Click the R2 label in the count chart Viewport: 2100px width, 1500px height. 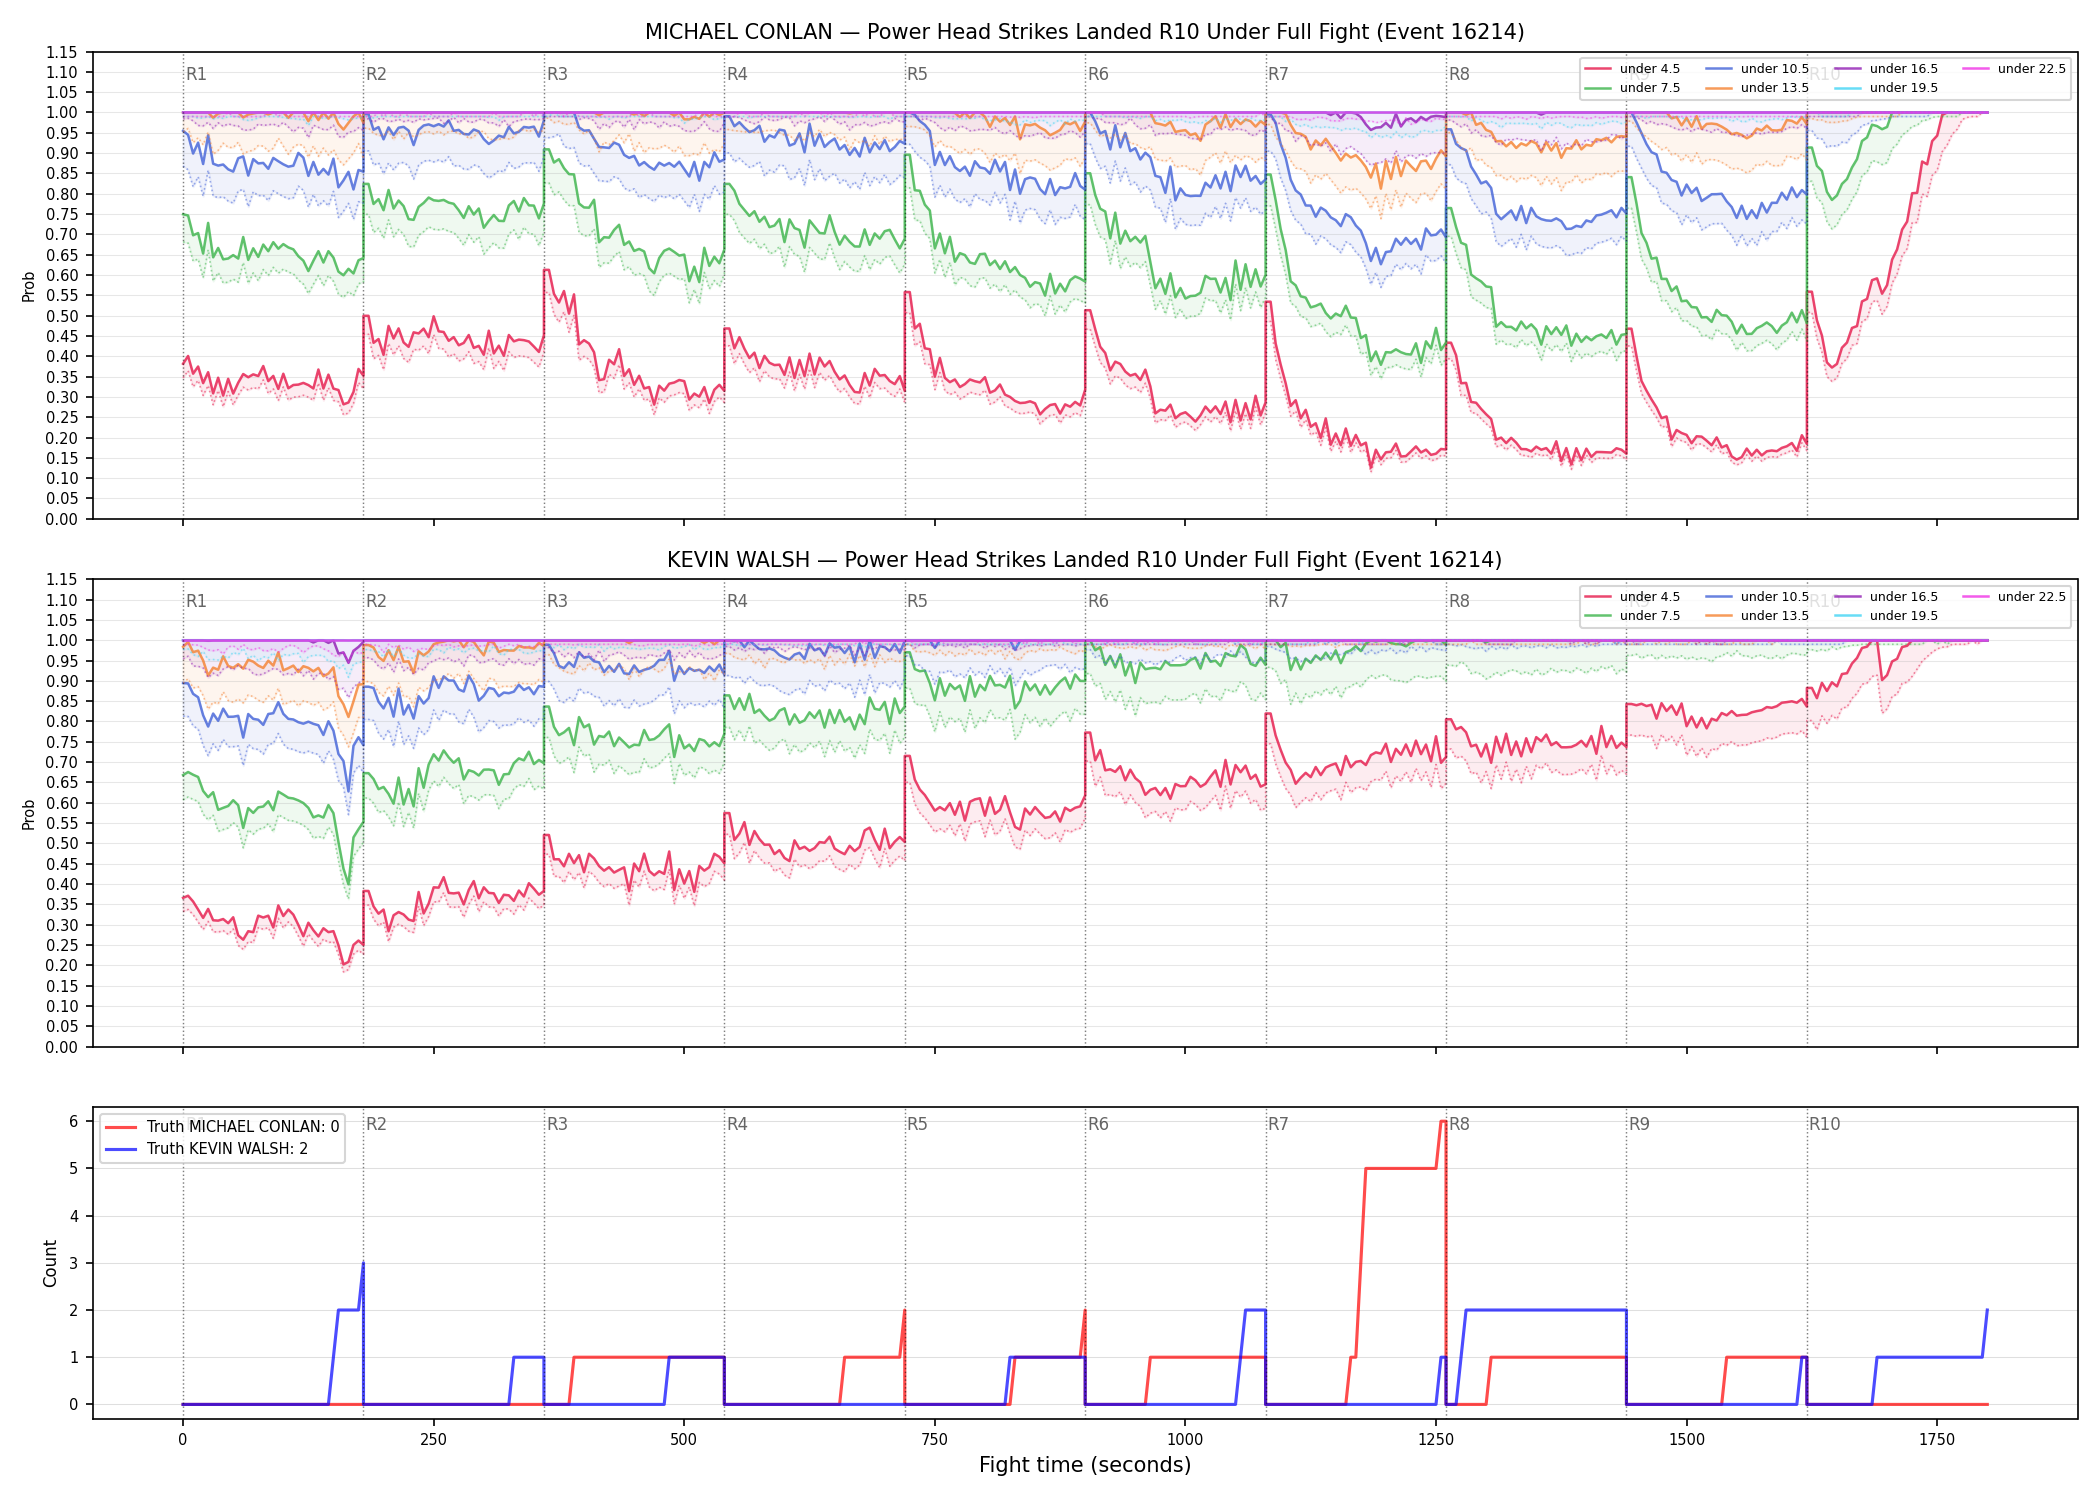(x=376, y=1124)
